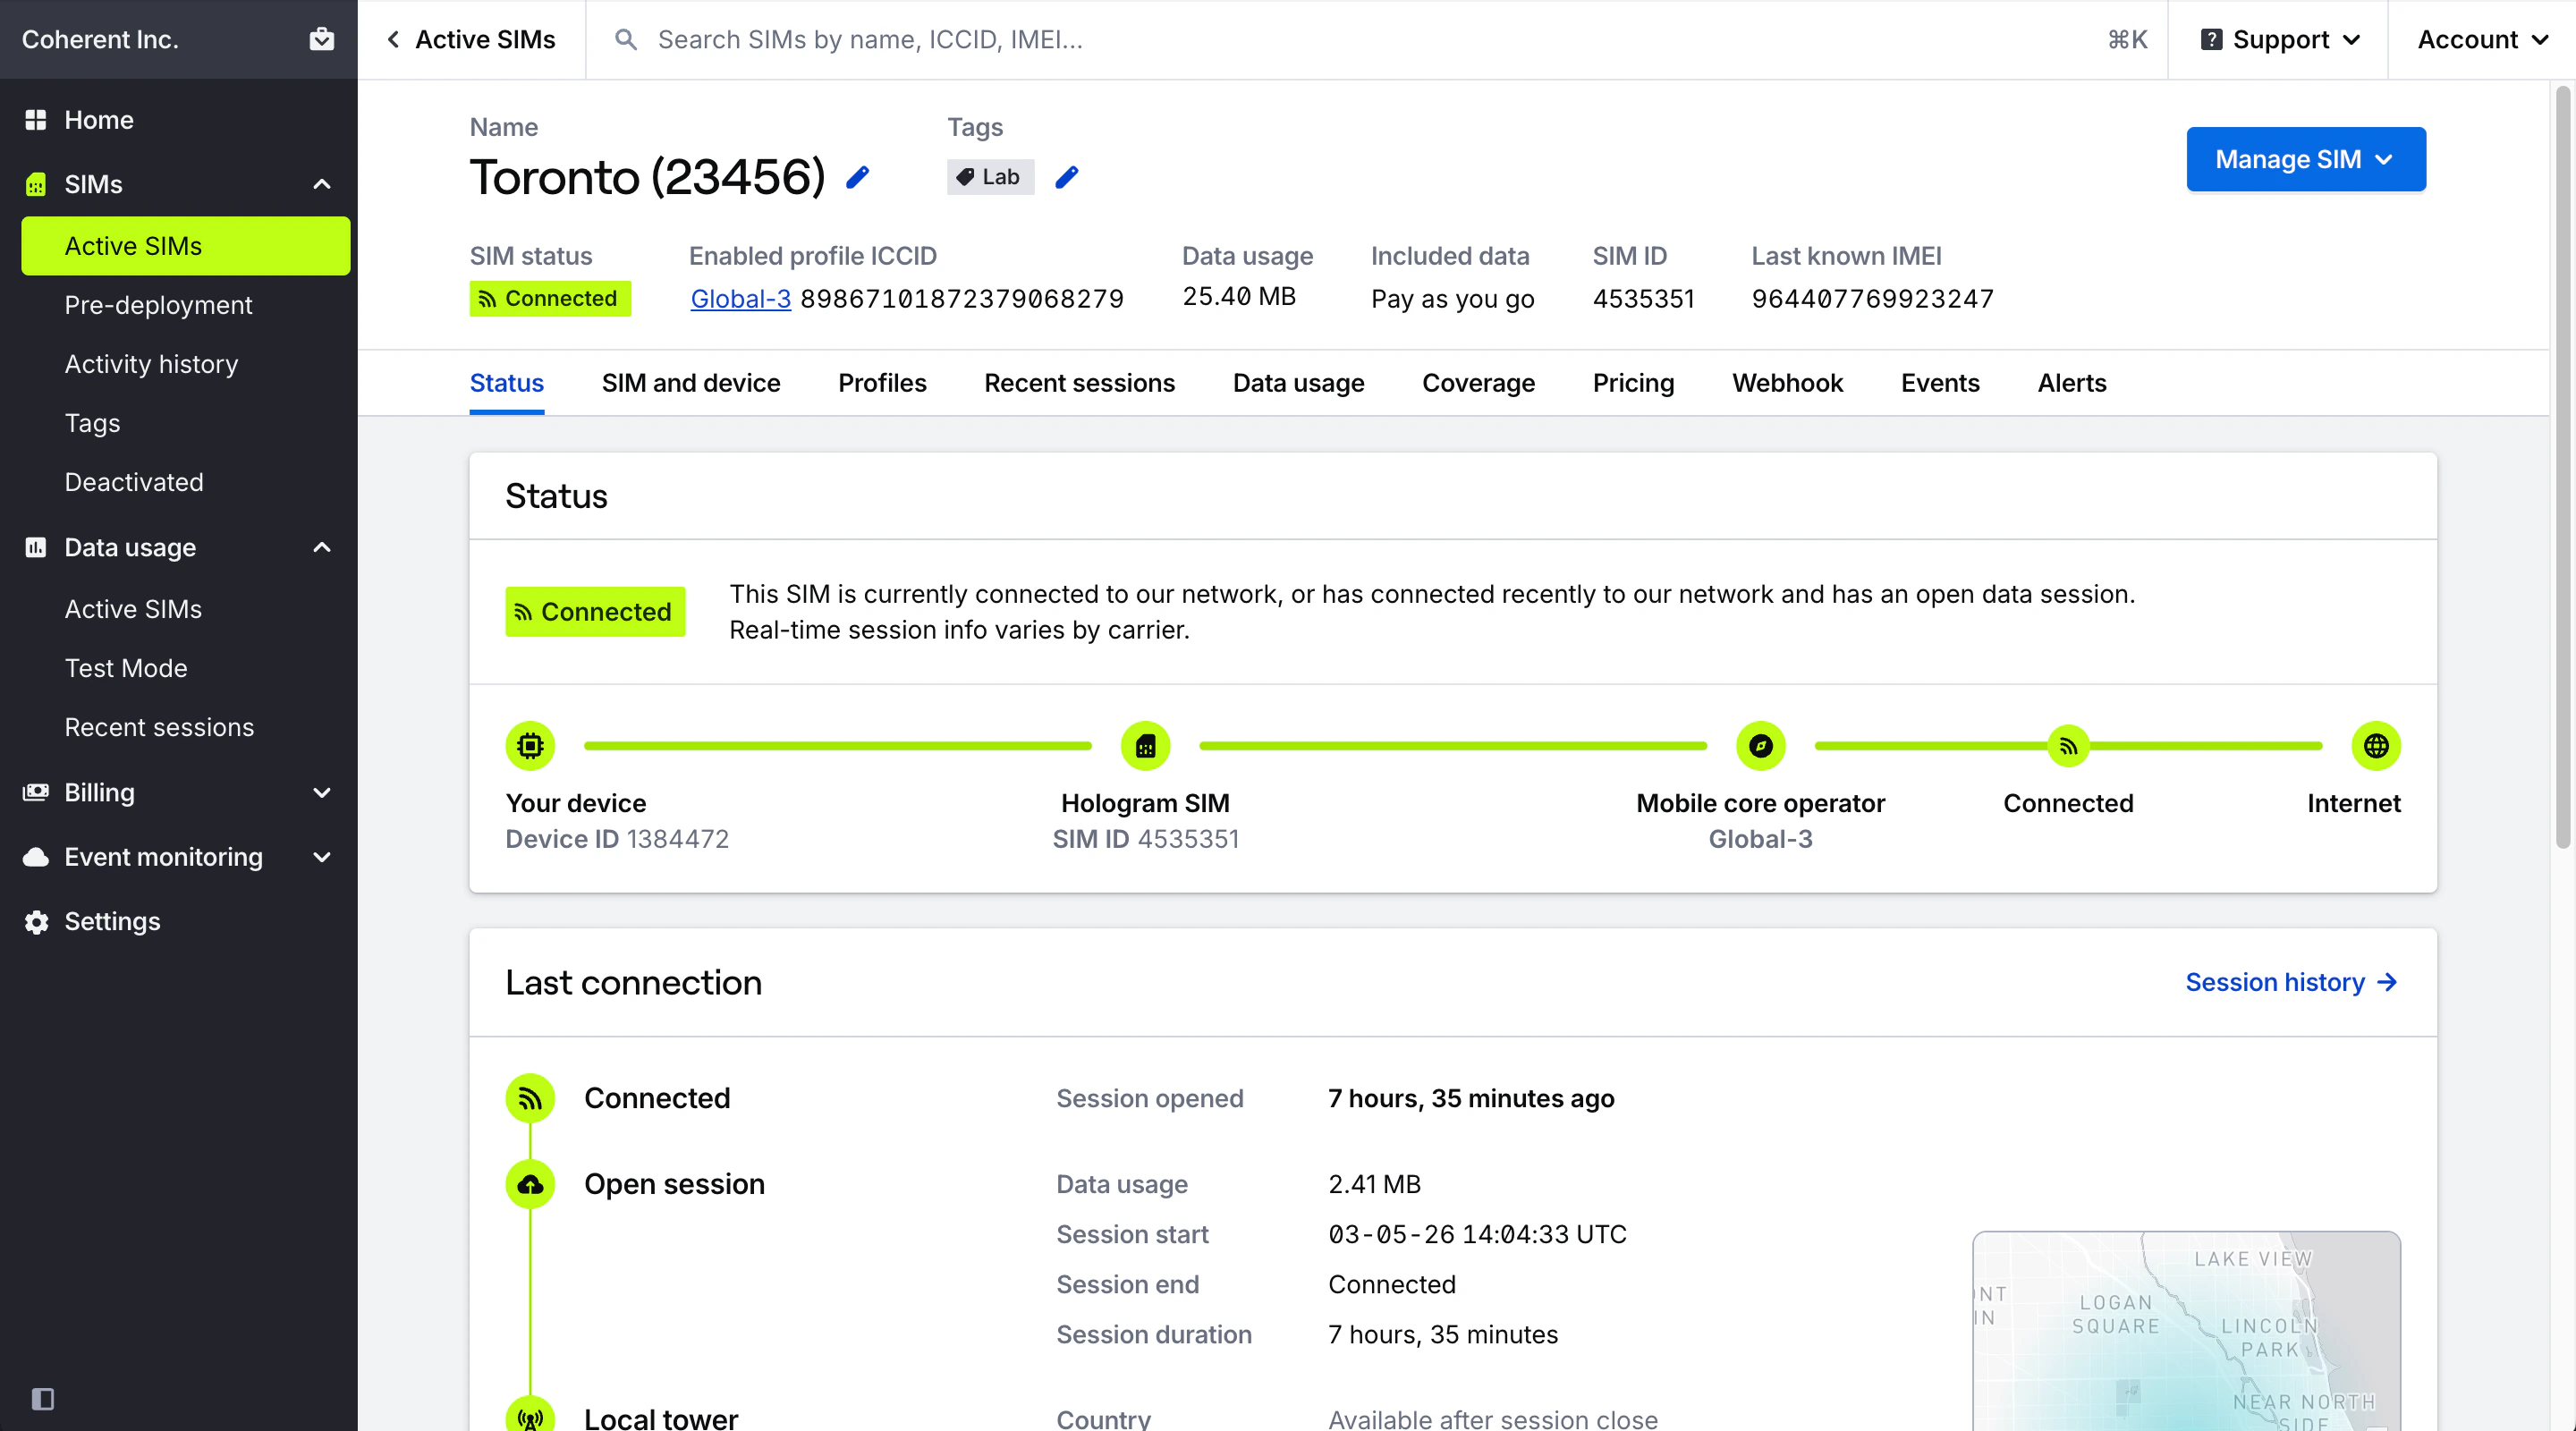Open Activity history in sidebar
This screenshot has height=1431, width=2576.
(186, 364)
